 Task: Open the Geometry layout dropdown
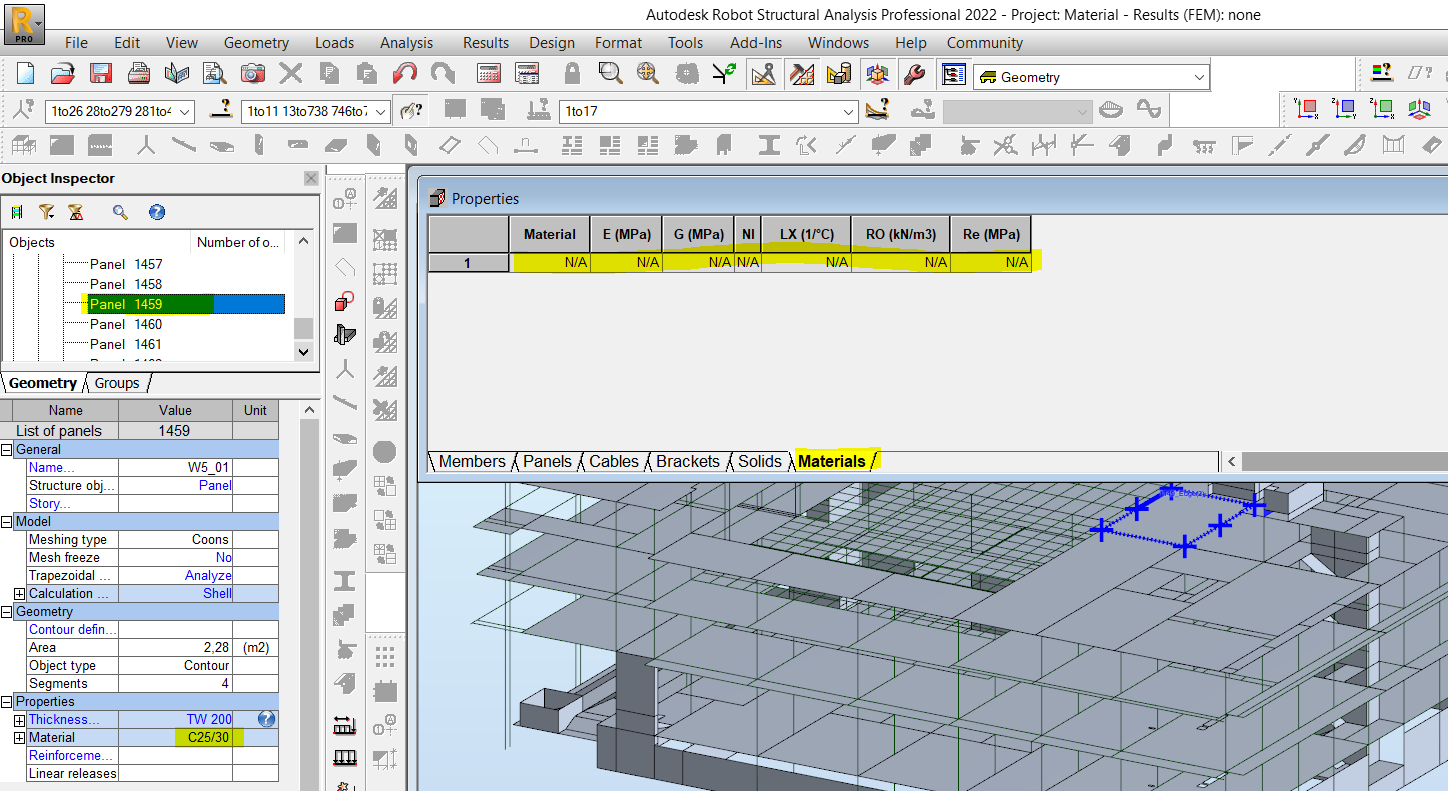coord(1199,76)
